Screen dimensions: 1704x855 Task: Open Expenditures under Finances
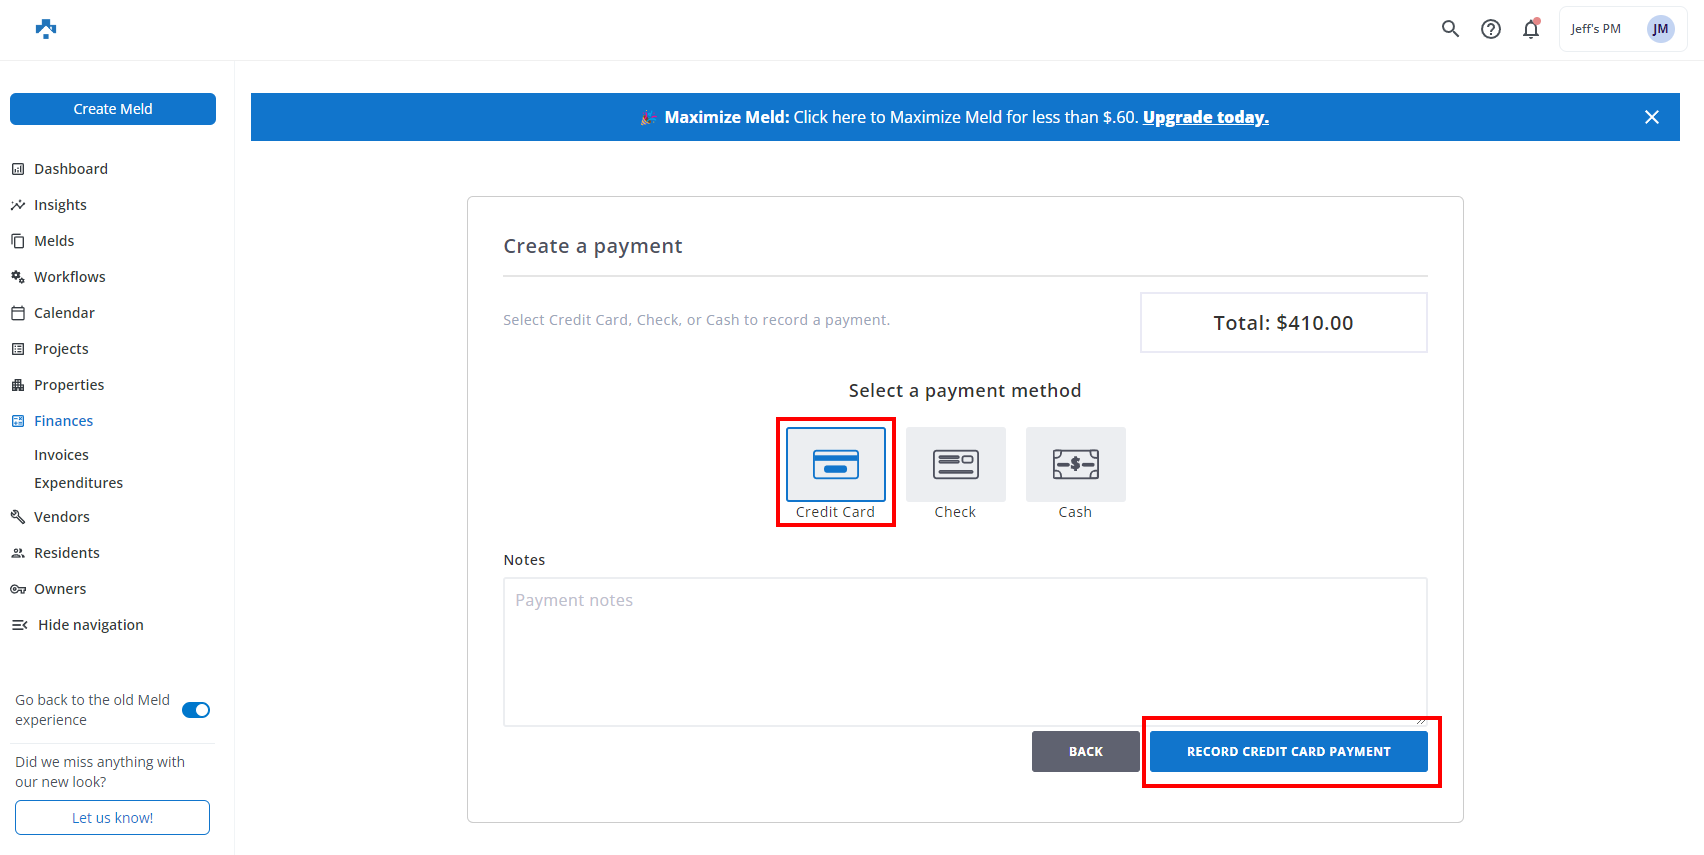tap(78, 483)
